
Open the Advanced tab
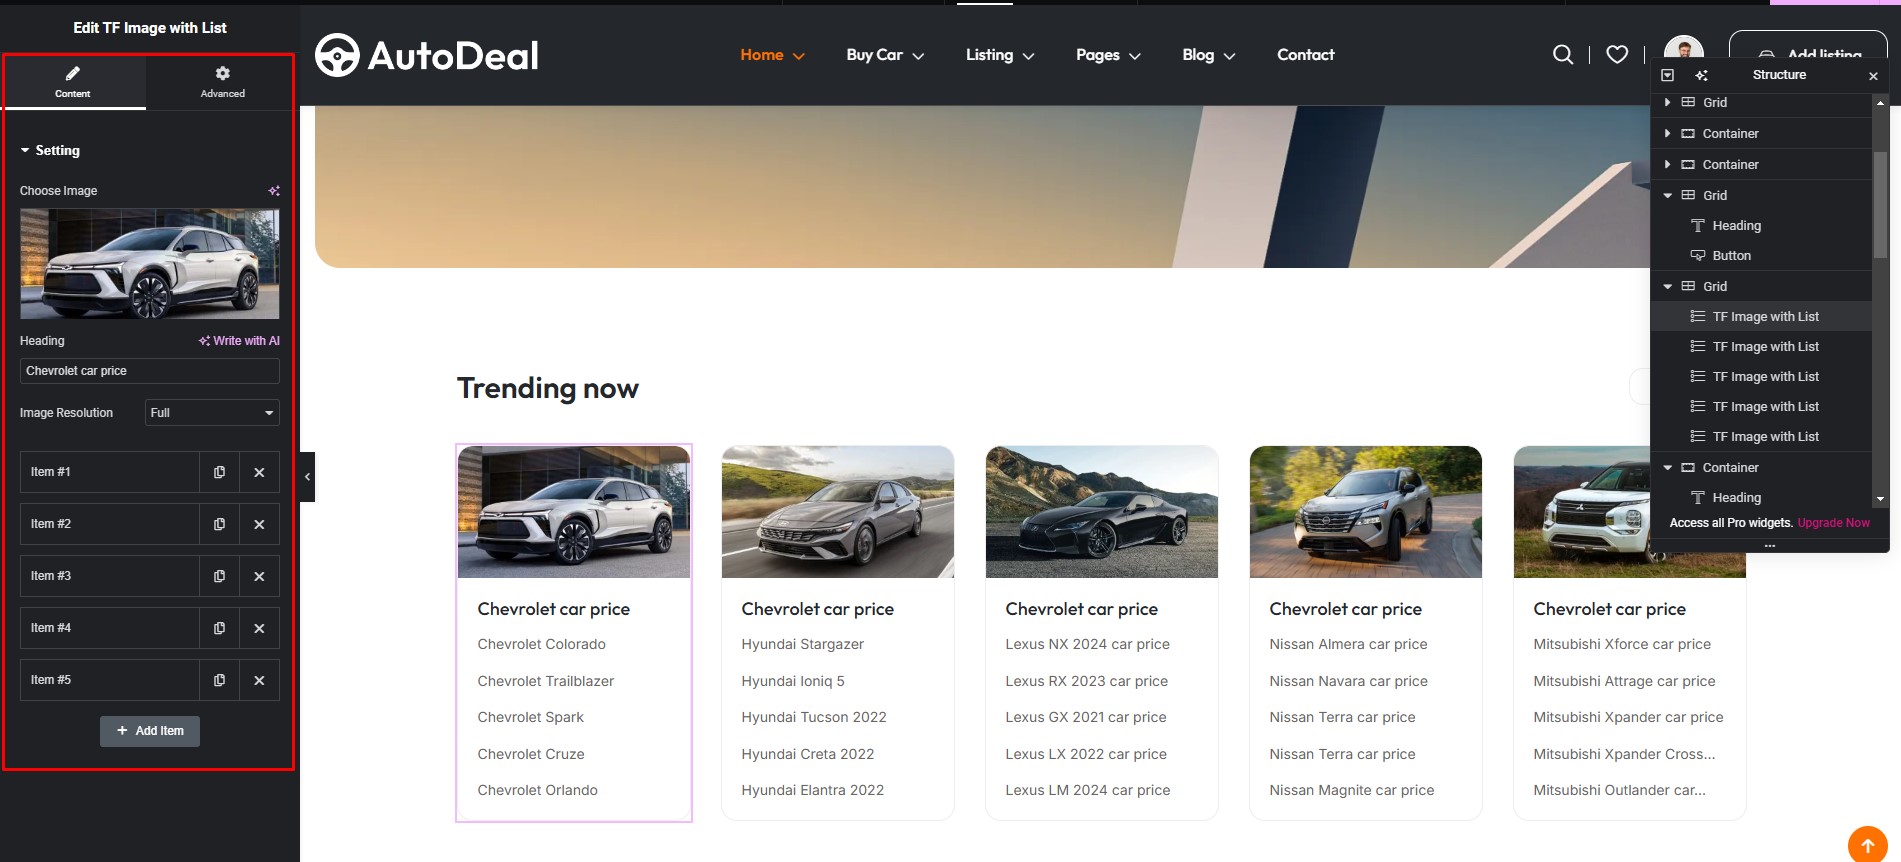pyautogui.click(x=222, y=82)
